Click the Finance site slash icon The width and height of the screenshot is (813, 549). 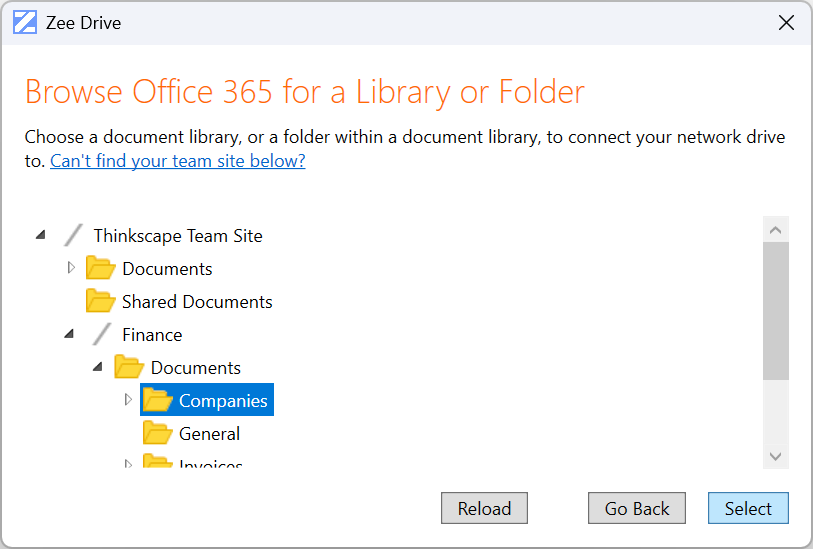[101, 335]
